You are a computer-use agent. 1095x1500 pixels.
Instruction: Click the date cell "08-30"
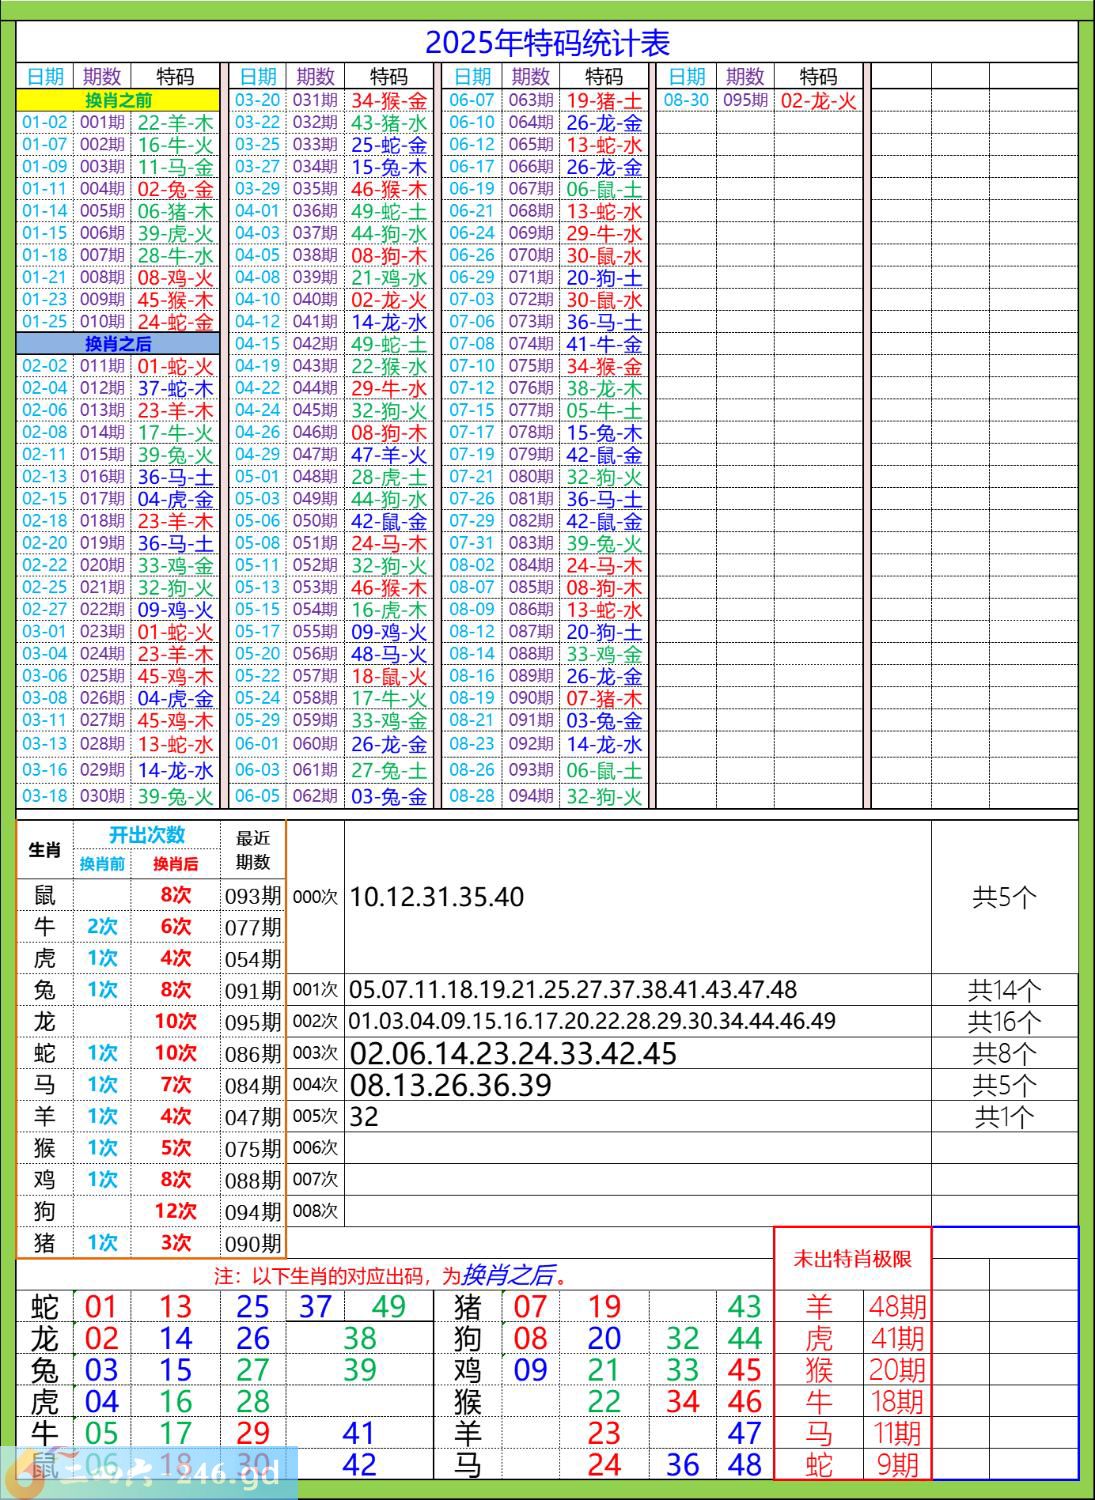686,101
